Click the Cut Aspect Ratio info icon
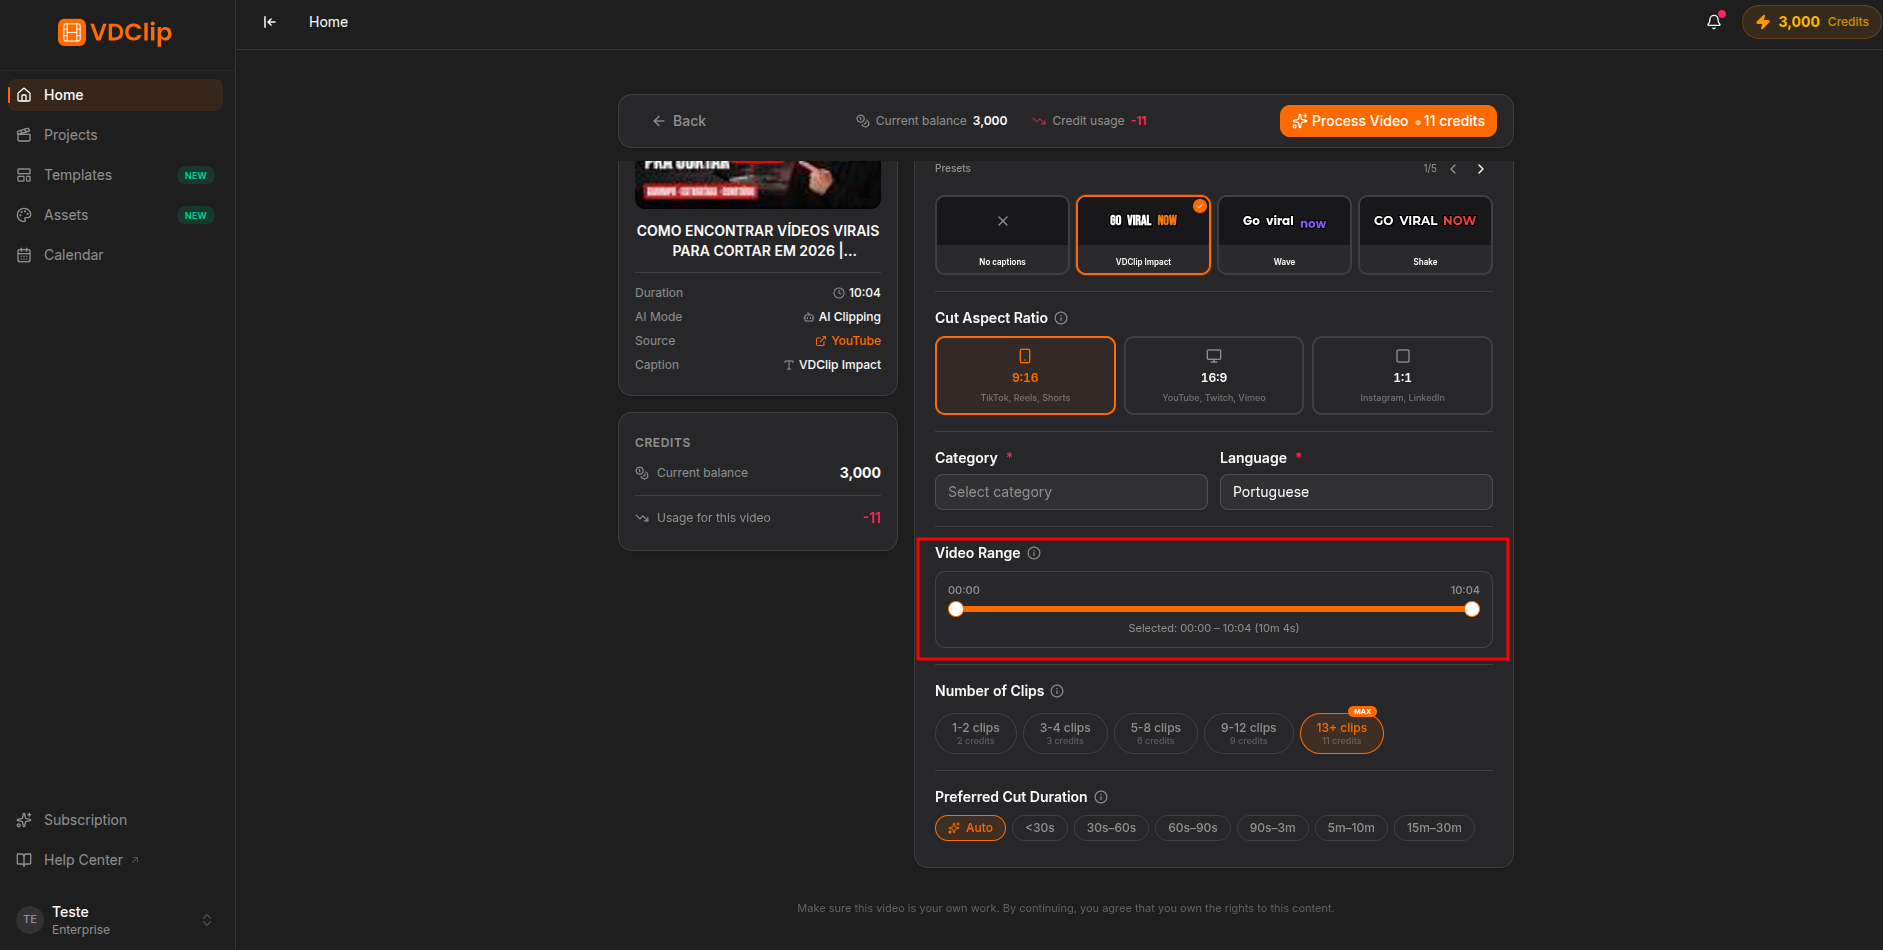The image size is (1883, 950). 1061,318
